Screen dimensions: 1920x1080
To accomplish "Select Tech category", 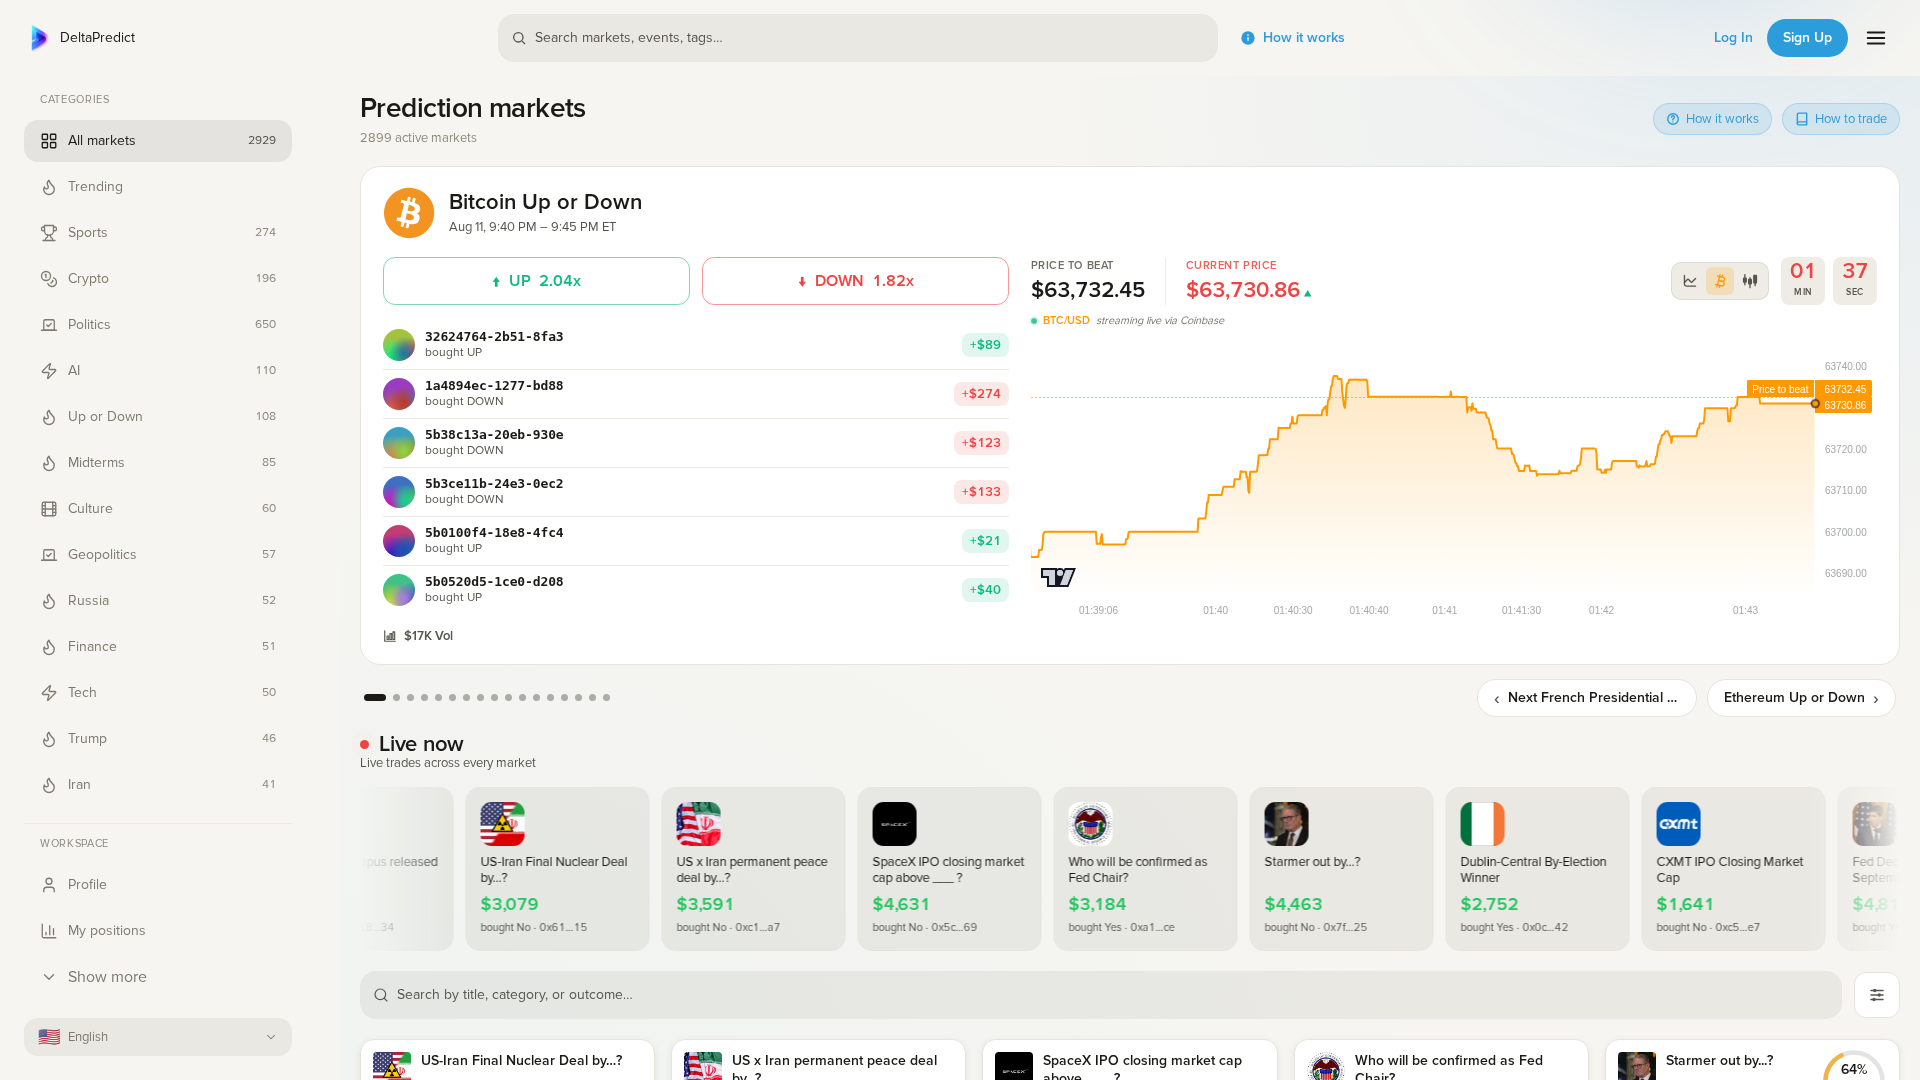I will click(158, 693).
